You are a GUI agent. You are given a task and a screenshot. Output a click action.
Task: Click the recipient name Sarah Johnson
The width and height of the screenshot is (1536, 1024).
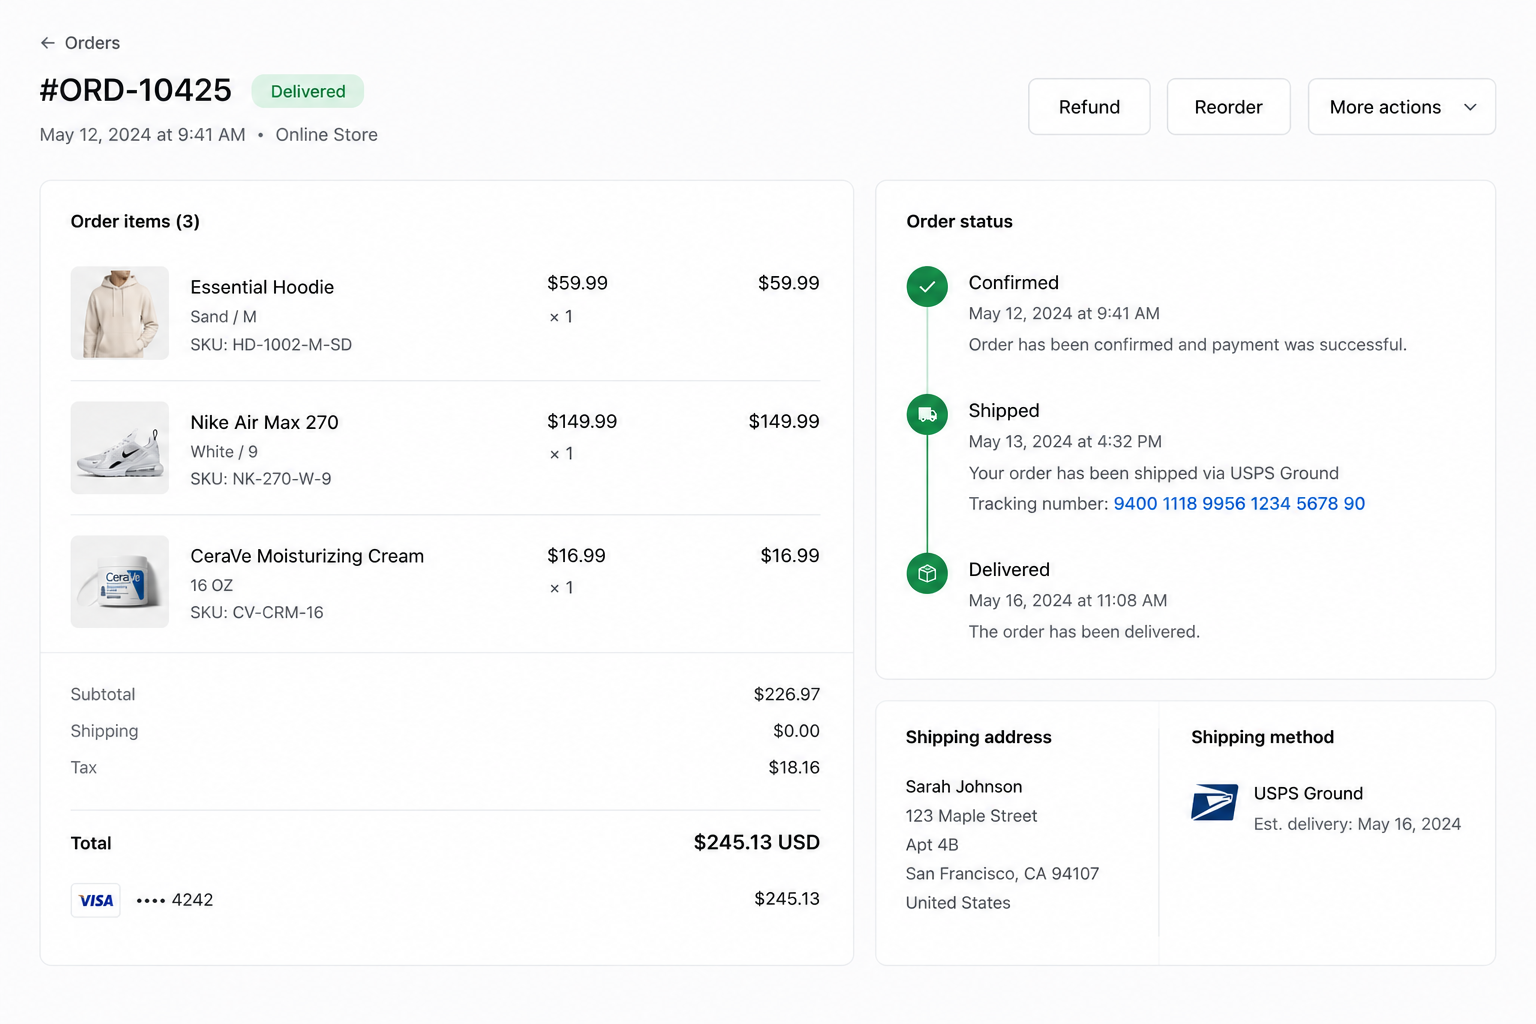click(964, 787)
